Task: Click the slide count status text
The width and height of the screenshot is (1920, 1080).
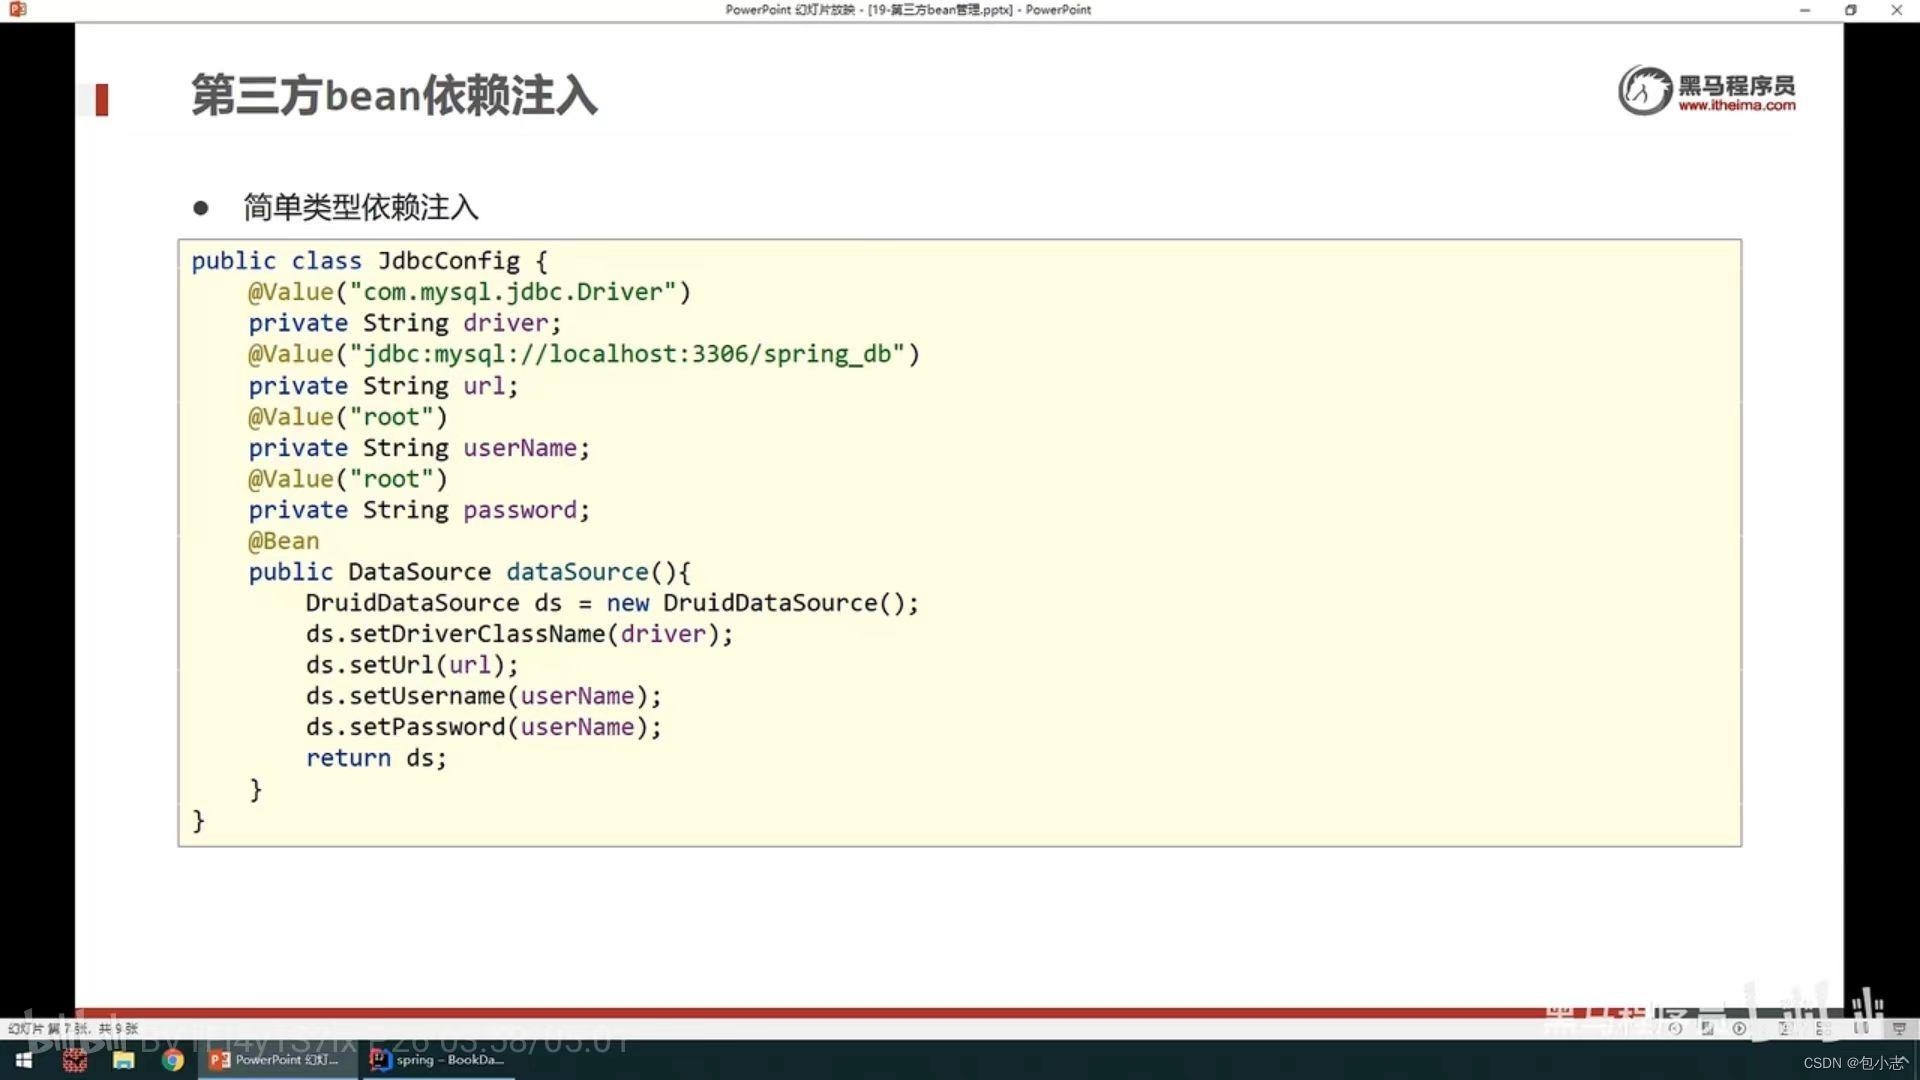Action: [73, 1028]
